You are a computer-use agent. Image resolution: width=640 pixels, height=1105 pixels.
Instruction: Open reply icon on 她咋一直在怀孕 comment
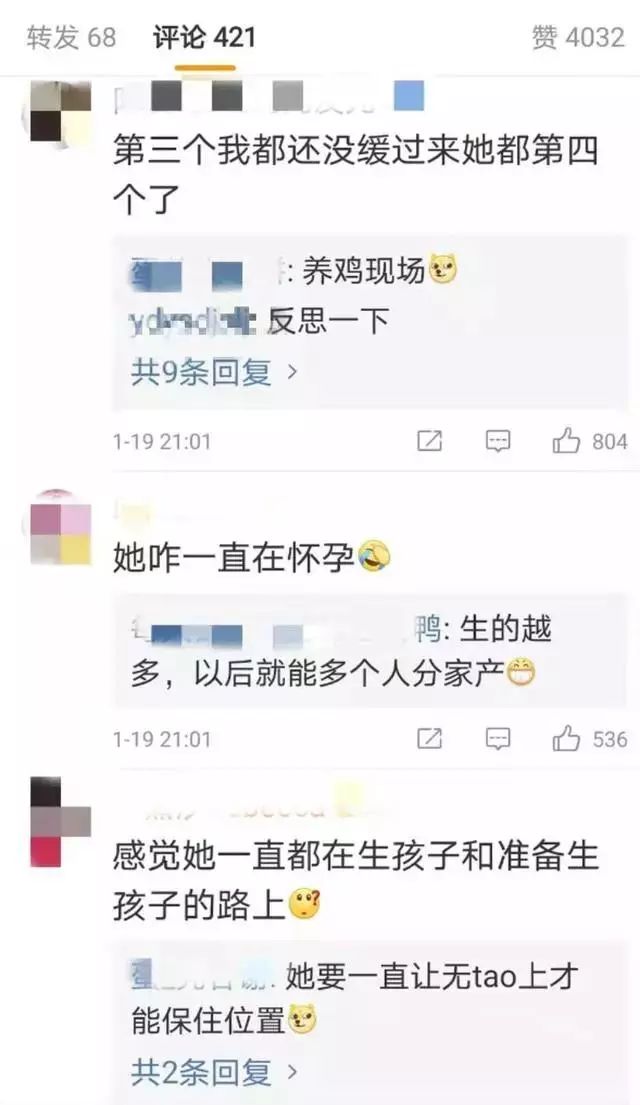click(498, 739)
